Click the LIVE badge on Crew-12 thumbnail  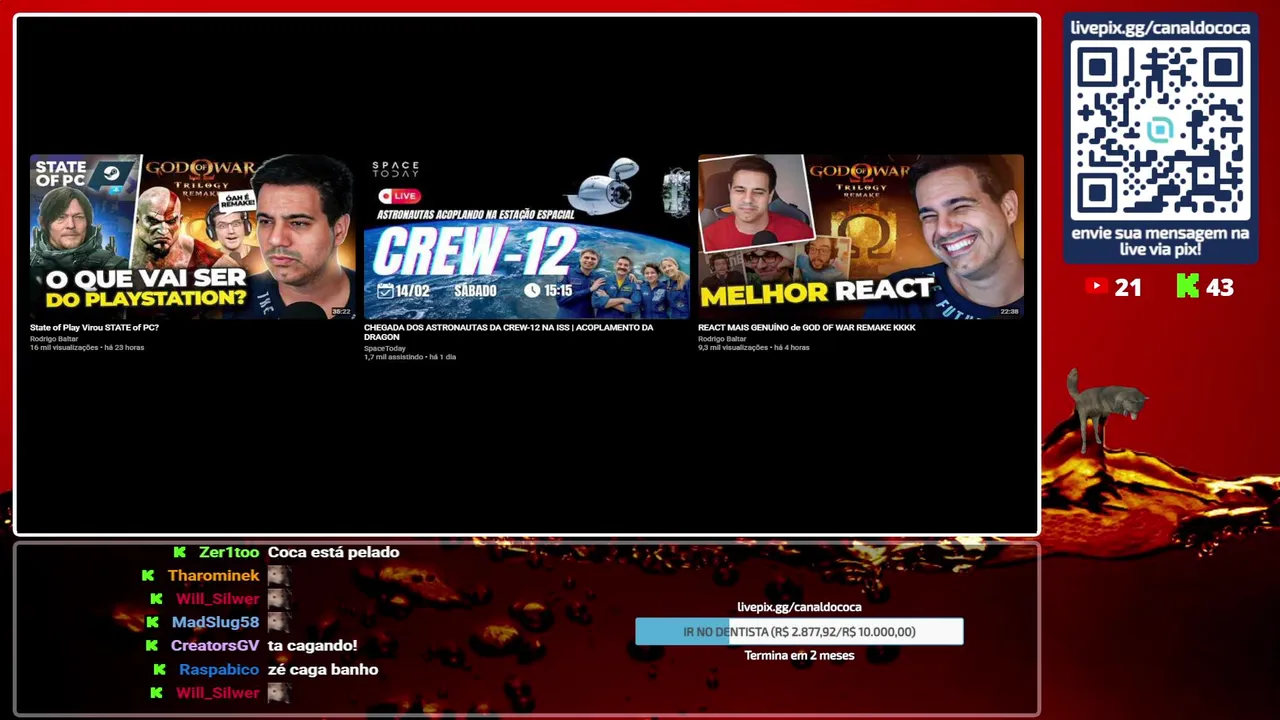(x=398, y=196)
